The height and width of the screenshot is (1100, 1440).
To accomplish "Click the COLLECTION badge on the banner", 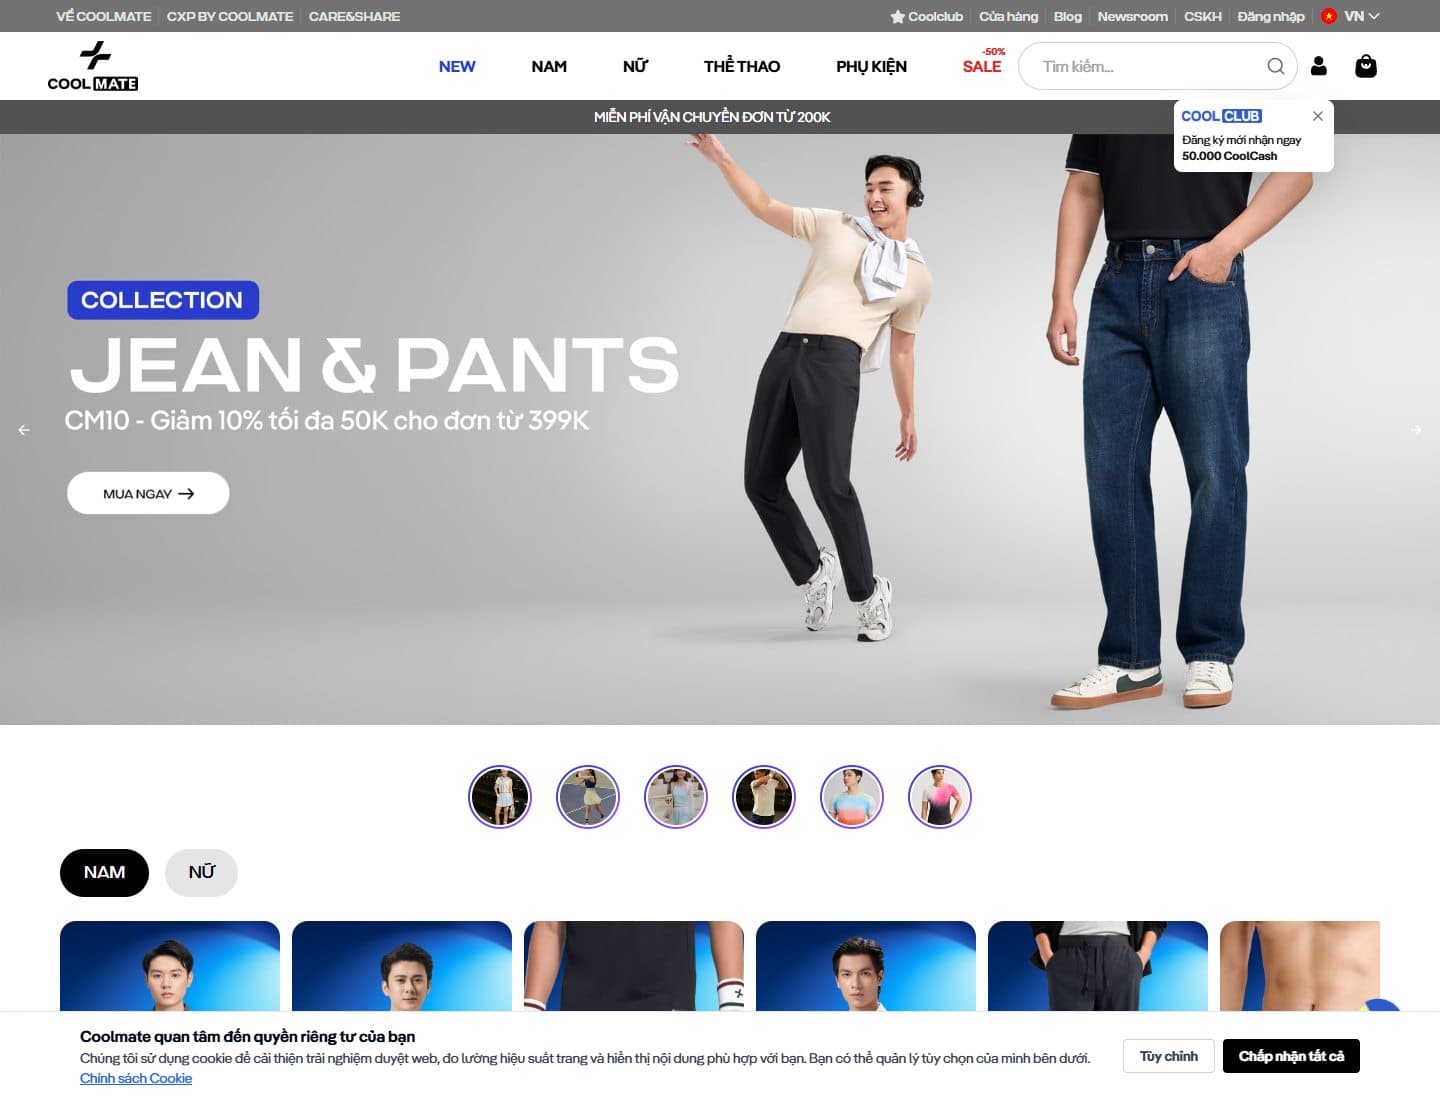I will coord(163,300).
